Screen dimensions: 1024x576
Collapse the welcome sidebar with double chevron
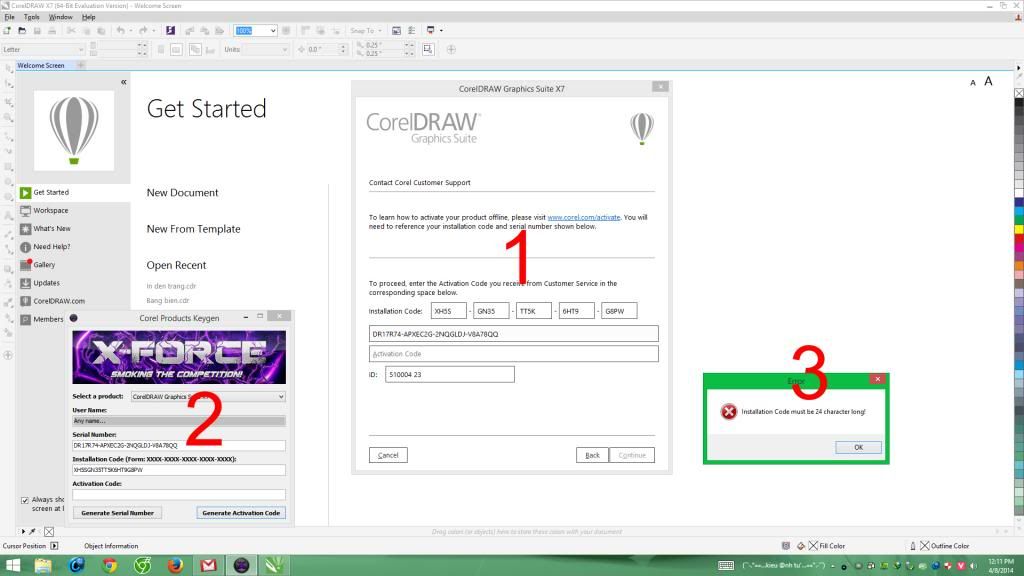coord(124,82)
